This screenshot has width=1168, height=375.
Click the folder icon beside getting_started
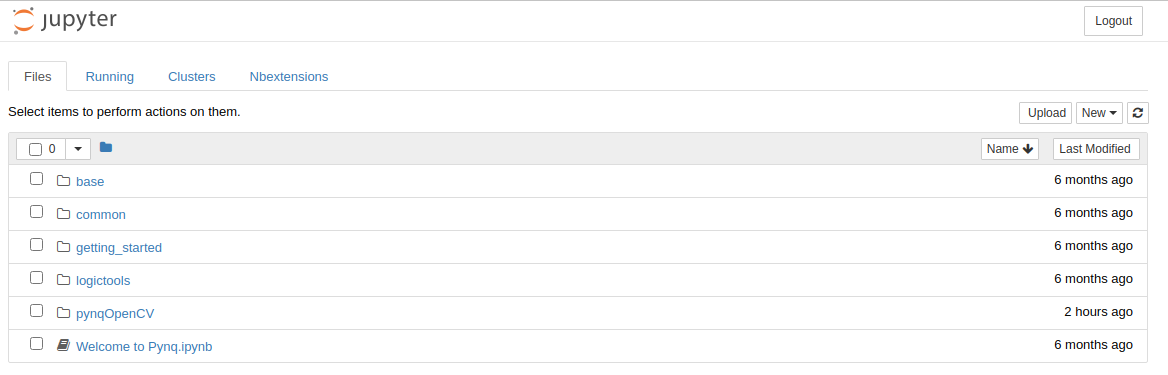[x=63, y=247]
